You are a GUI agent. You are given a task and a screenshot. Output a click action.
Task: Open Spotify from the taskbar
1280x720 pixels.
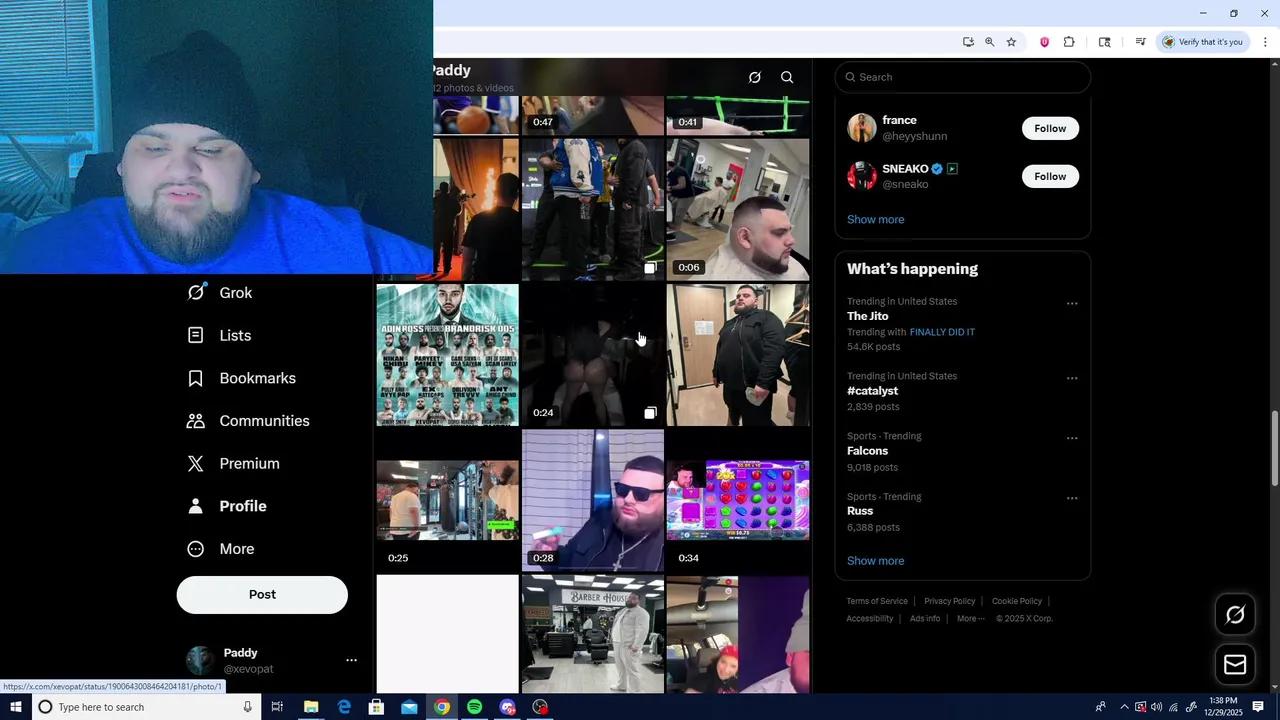(474, 707)
